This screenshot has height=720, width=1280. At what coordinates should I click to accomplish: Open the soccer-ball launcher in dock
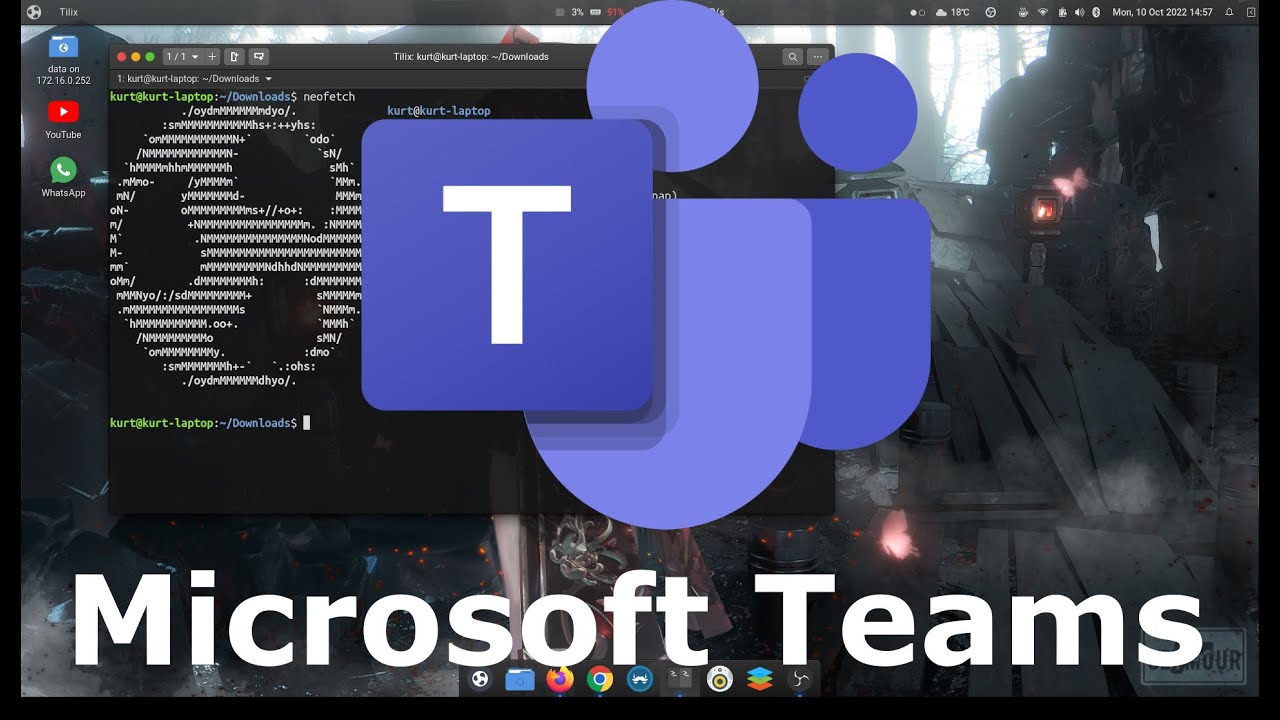coord(480,680)
